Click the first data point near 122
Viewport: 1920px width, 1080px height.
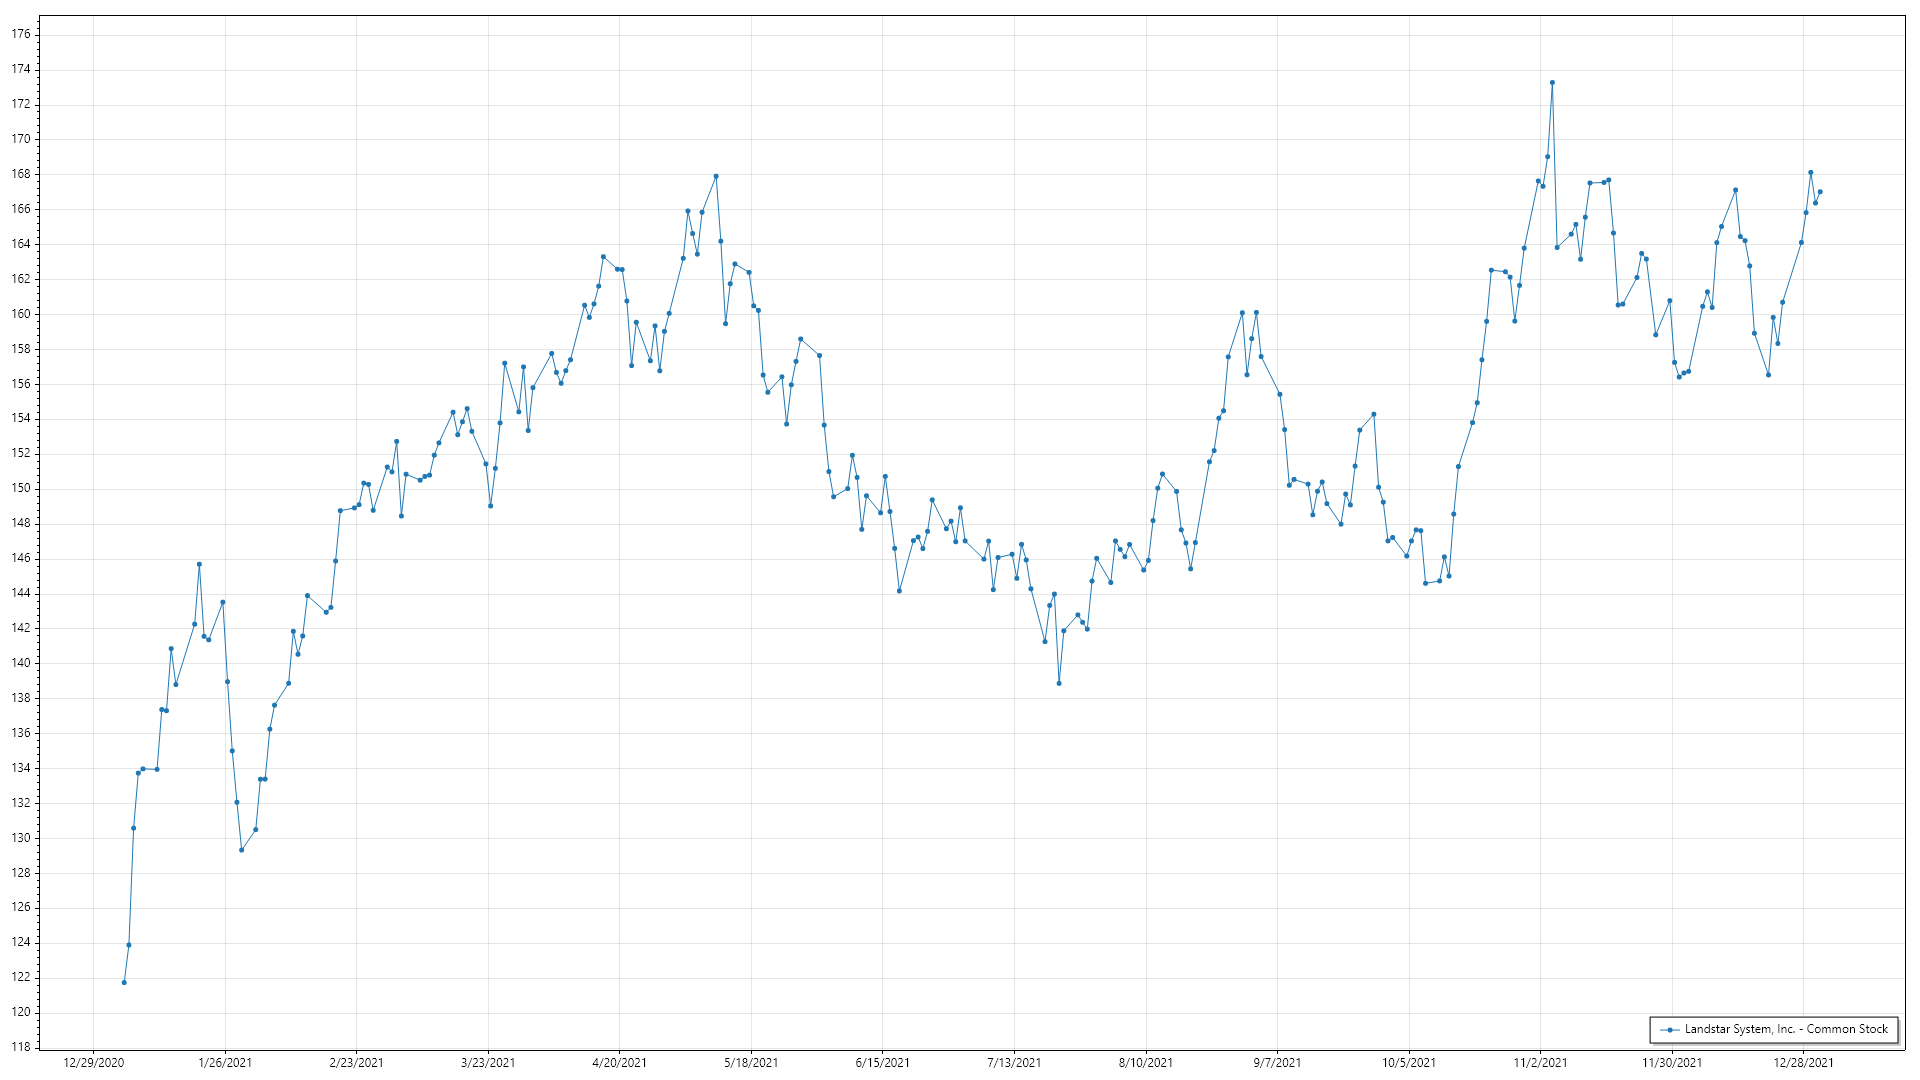coord(124,982)
